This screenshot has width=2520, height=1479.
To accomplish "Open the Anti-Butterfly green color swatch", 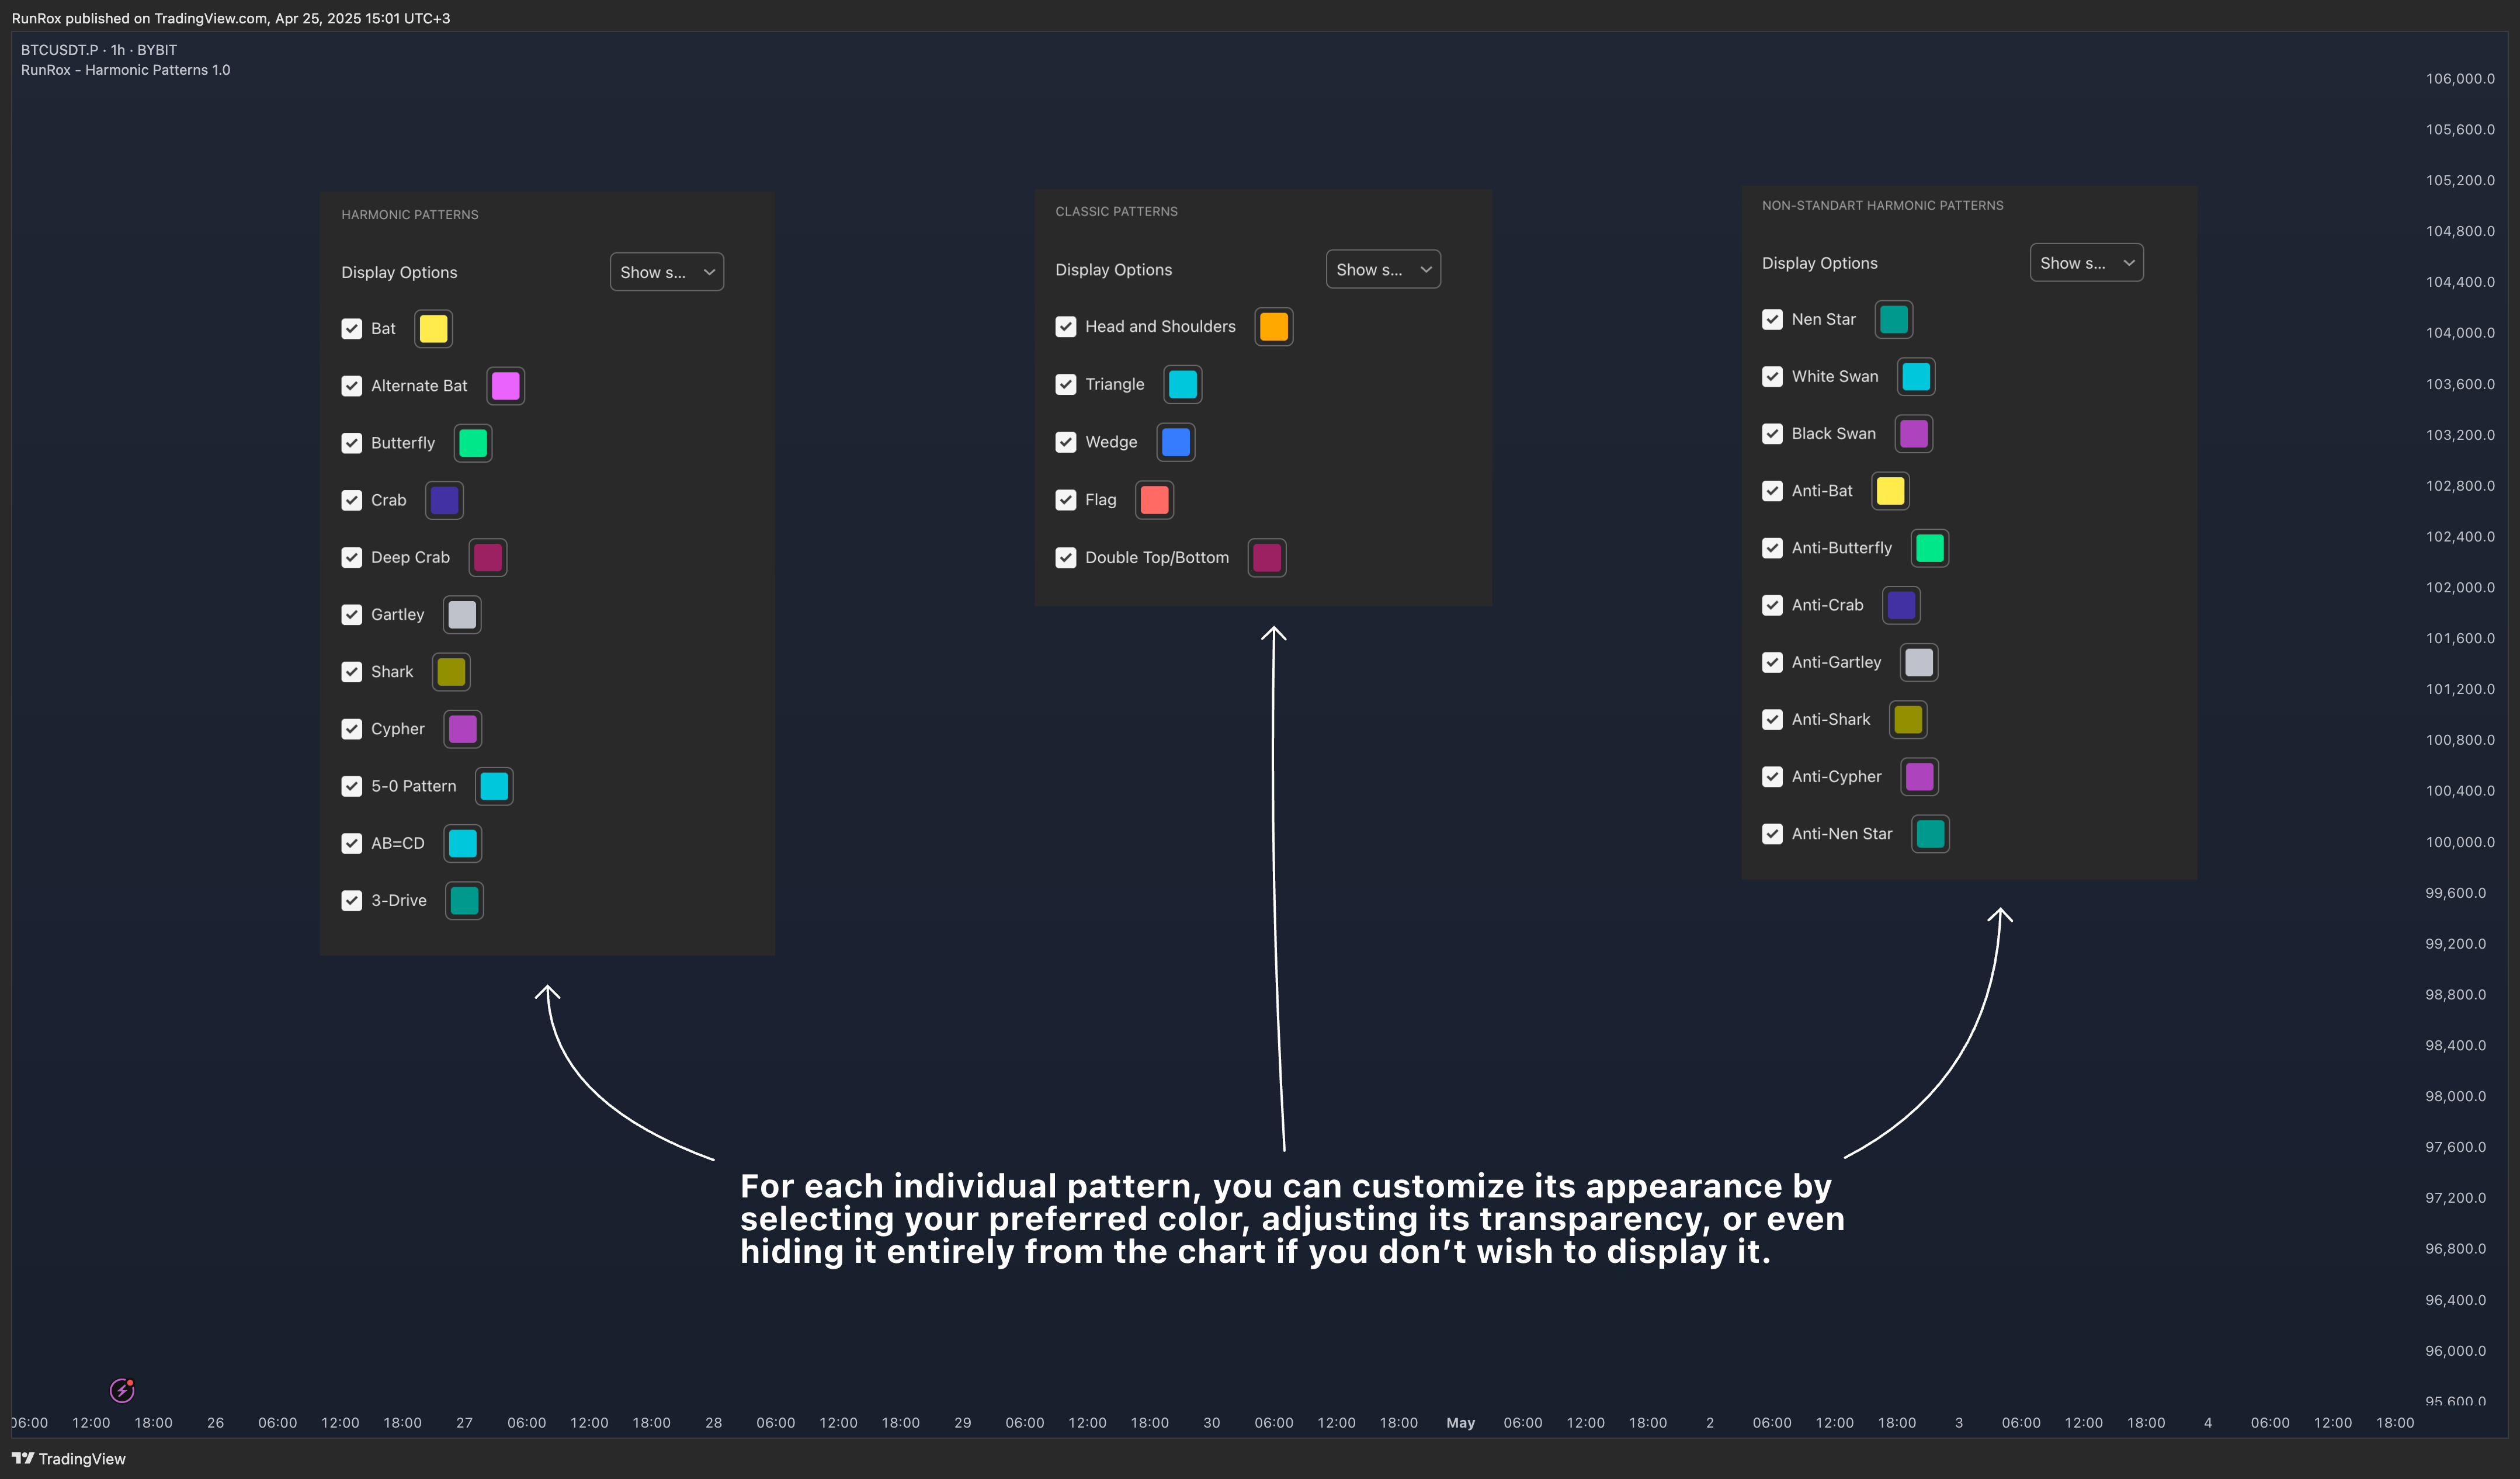I will click(1929, 548).
